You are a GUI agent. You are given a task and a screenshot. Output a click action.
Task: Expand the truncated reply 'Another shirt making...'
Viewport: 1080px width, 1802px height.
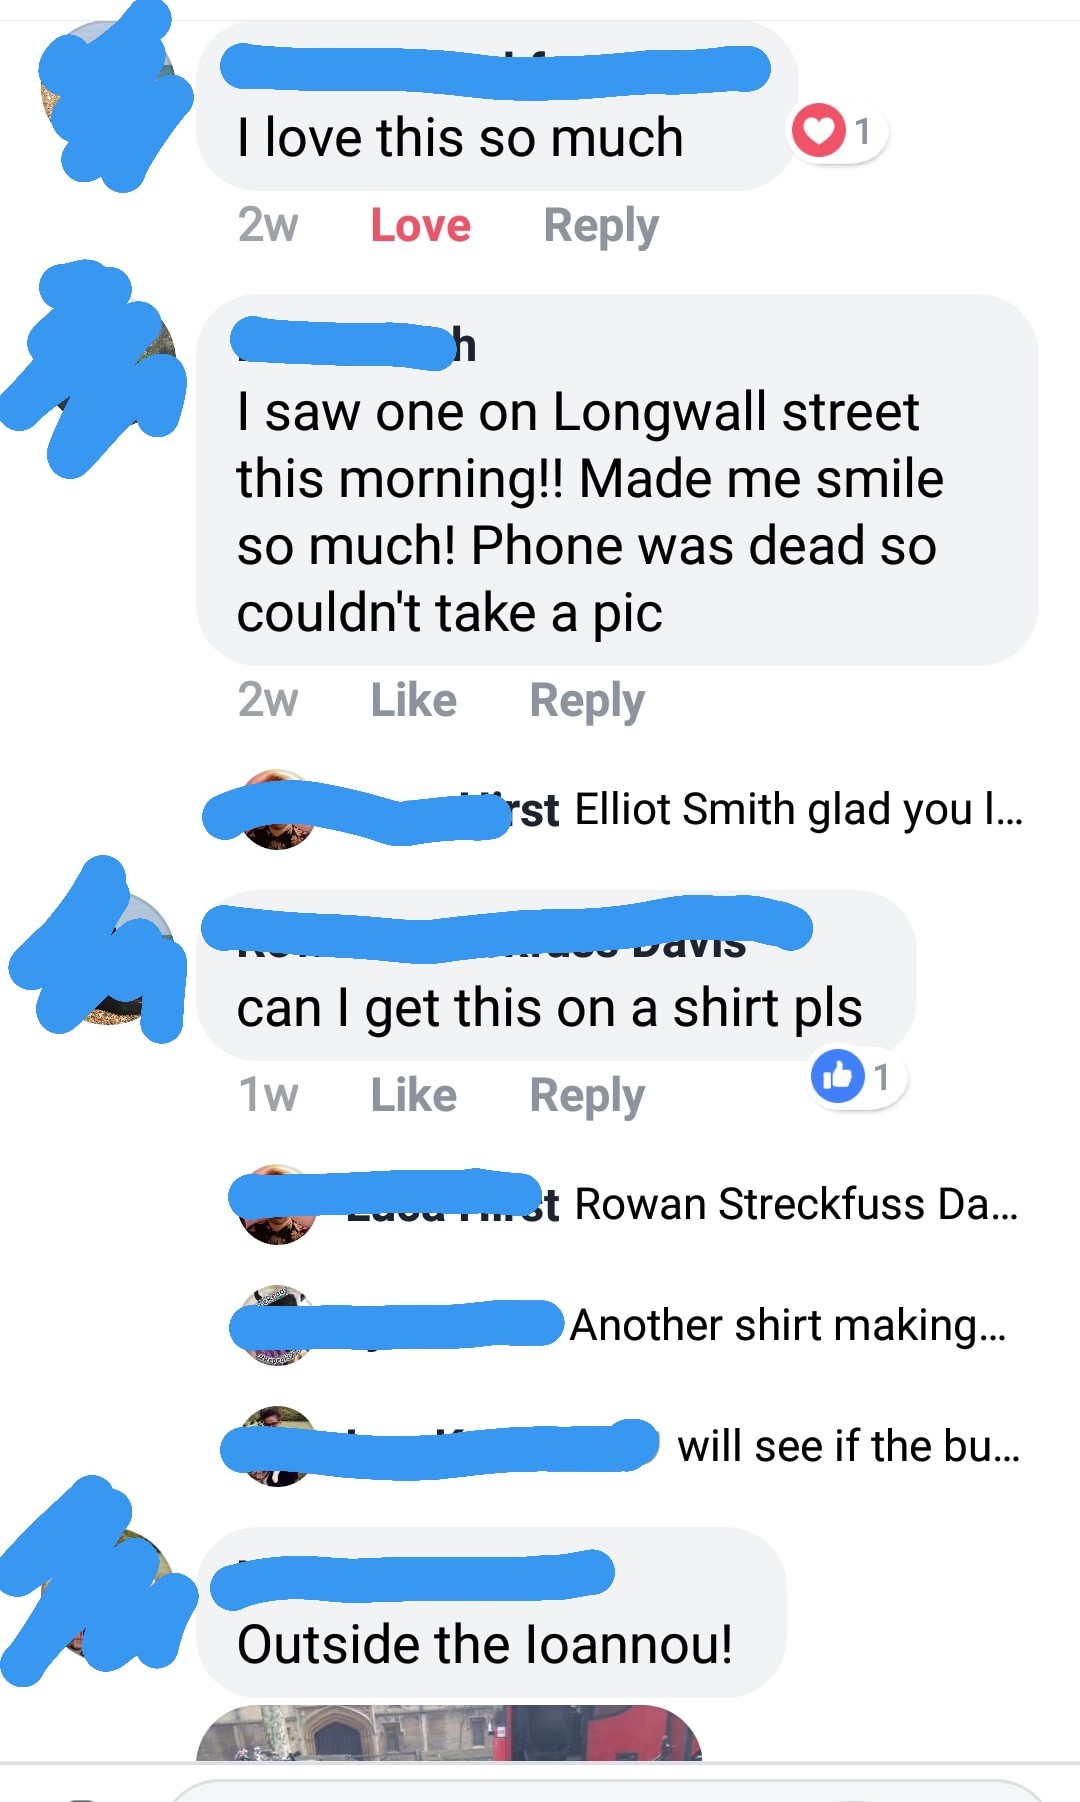click(x=788, y=1325)
